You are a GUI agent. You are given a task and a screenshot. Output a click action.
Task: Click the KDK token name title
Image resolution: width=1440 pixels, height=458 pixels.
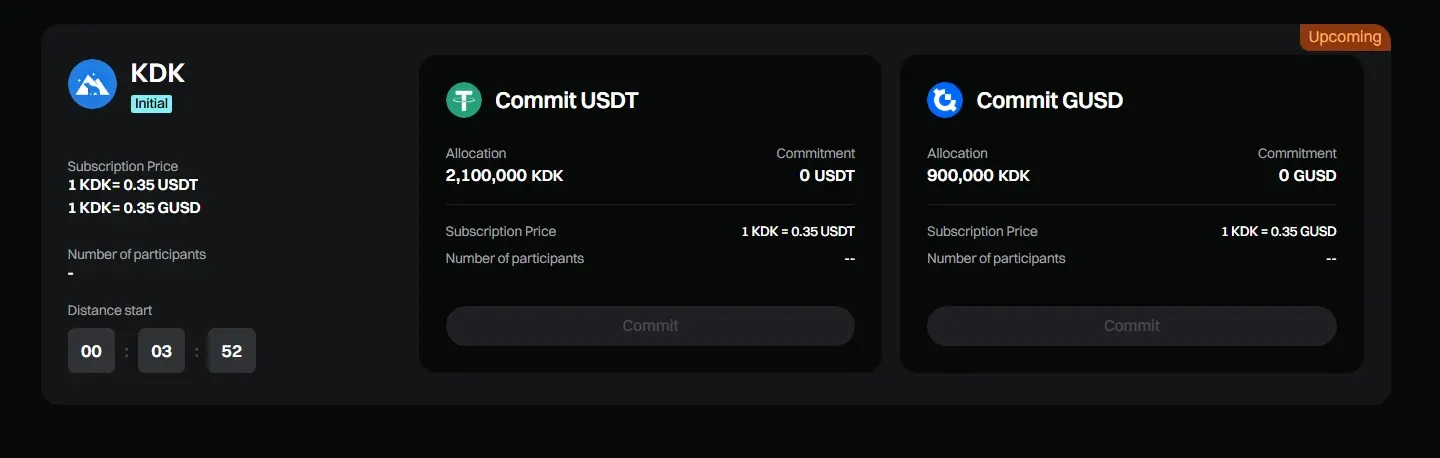click(158, 73)
